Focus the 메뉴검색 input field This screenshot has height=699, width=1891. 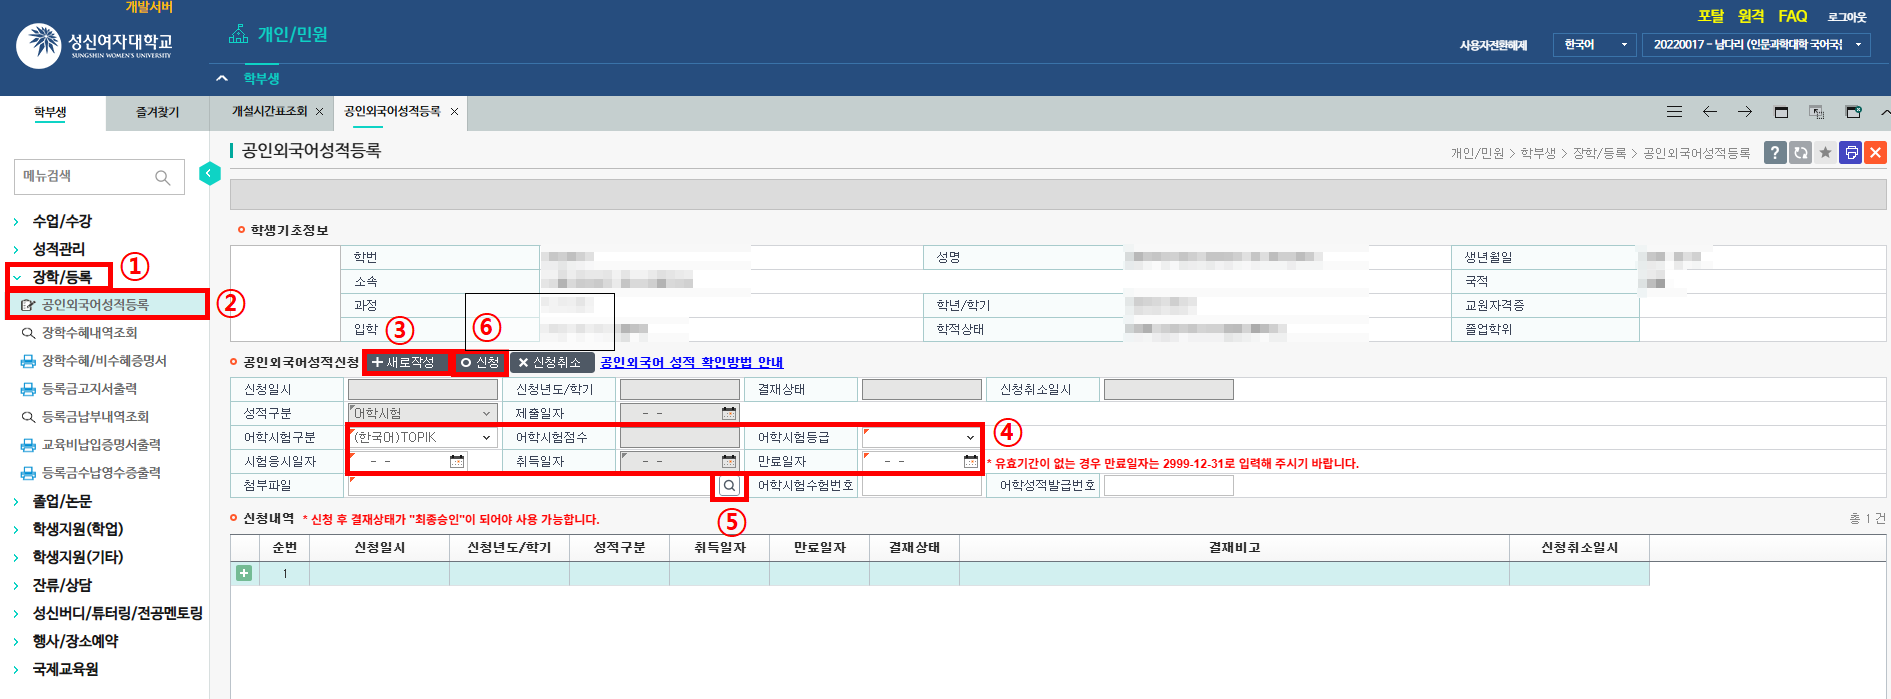pyautogui.click(x=85, y=177)
